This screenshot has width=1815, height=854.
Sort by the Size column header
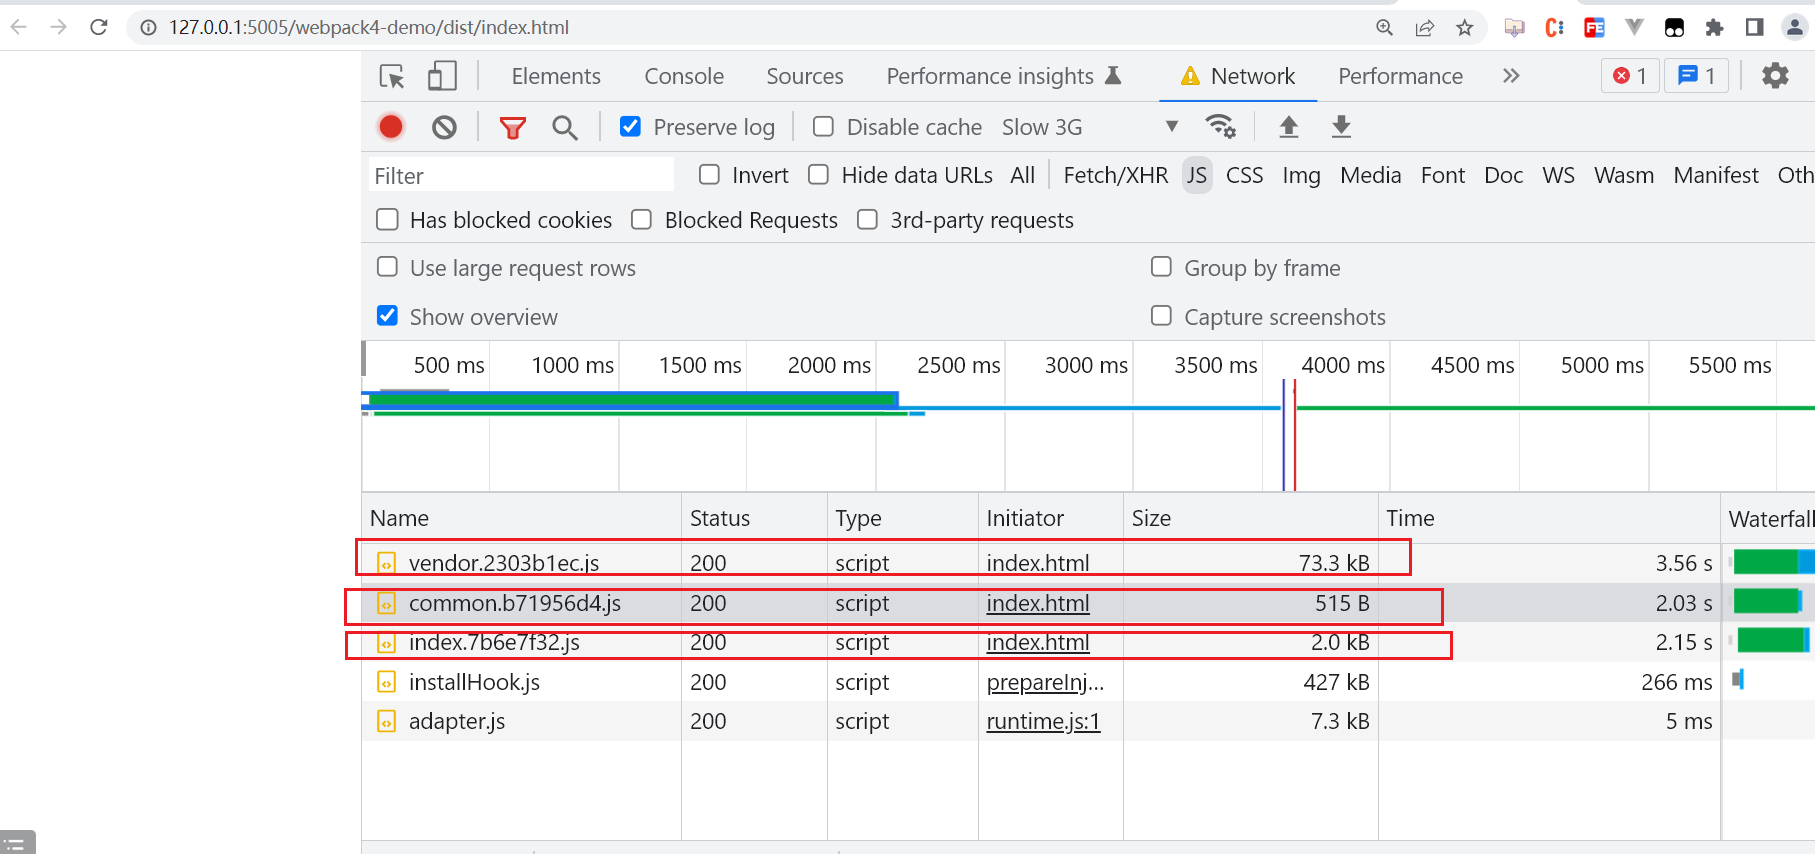[1250, 518]
